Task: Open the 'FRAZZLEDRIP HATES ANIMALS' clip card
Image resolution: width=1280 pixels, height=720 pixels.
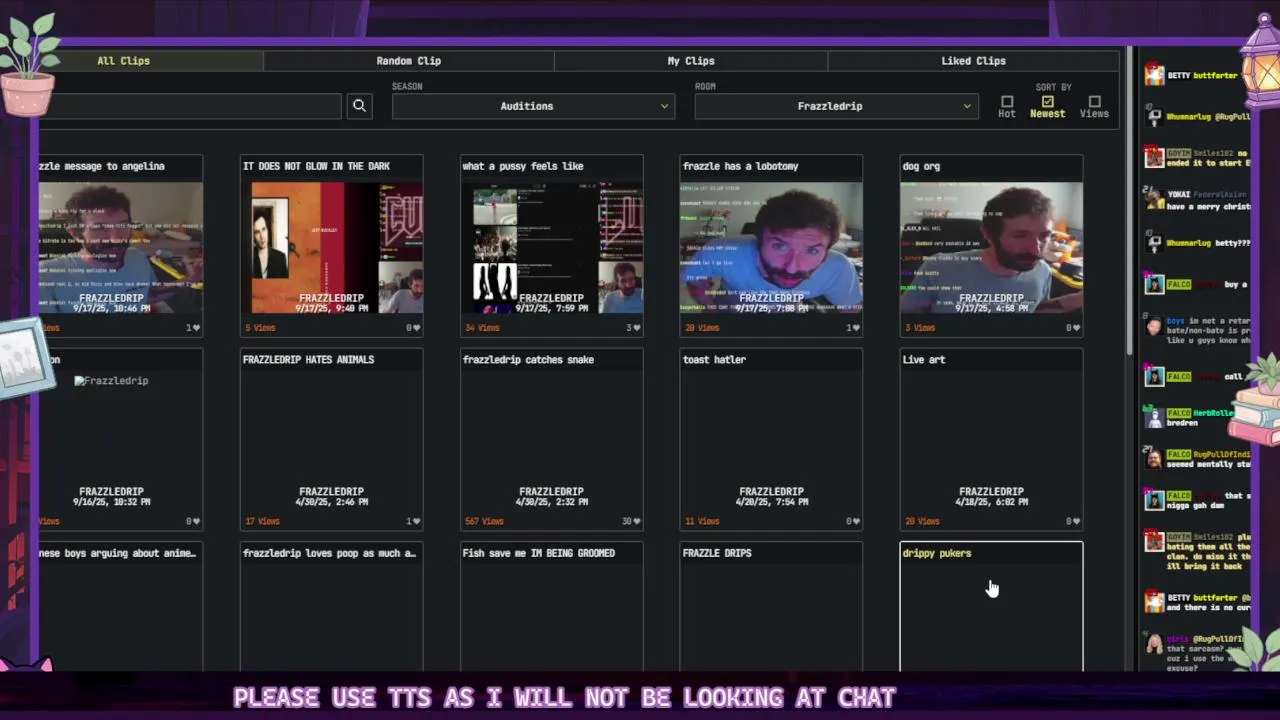Action: click(x=332, y=439)
